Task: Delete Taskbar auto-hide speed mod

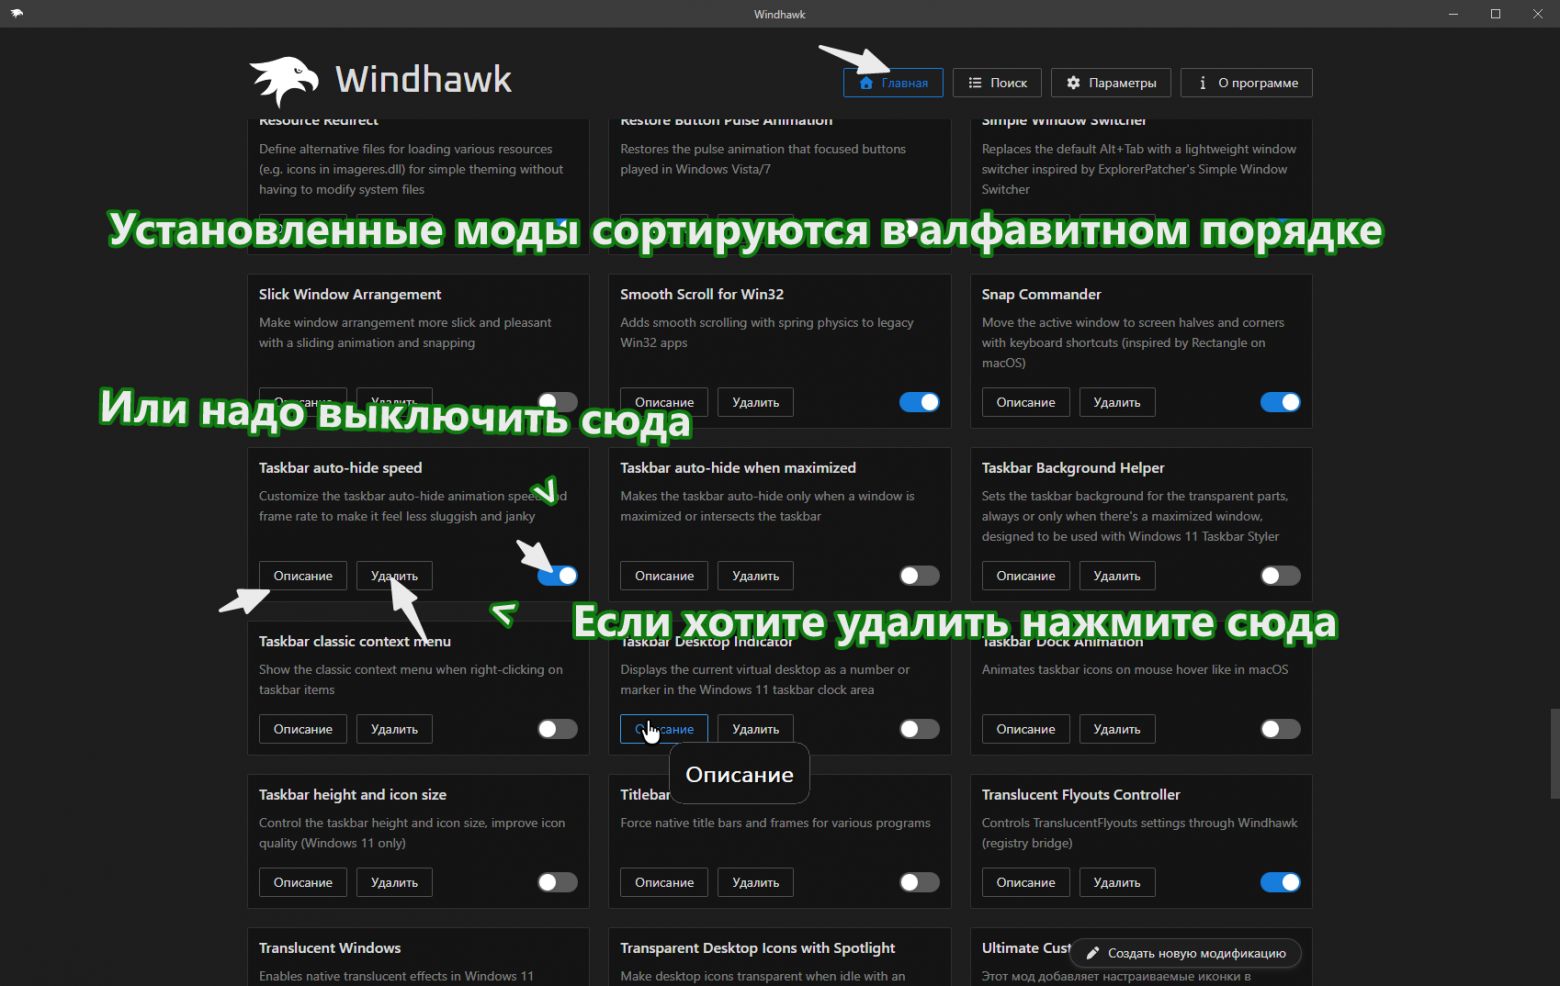Action: 394,576
